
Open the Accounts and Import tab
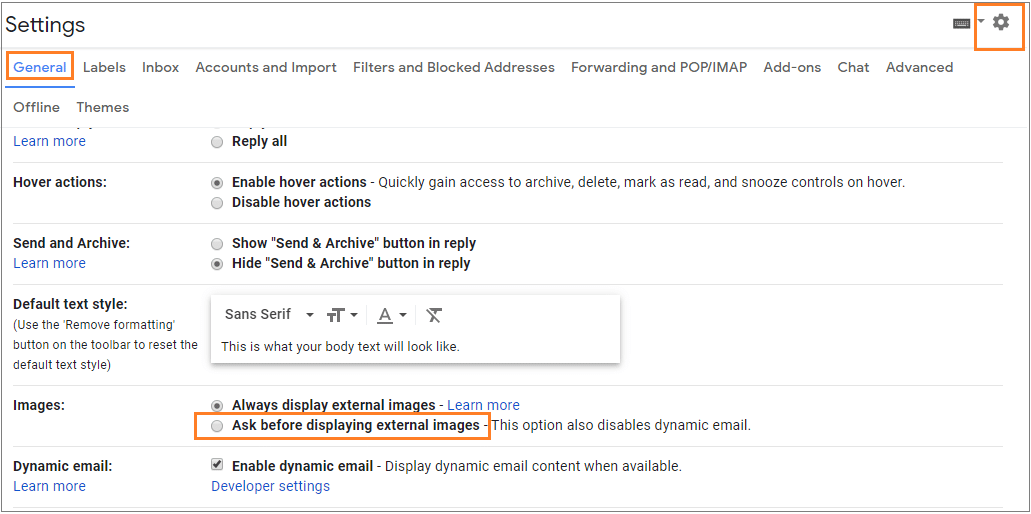266,67
